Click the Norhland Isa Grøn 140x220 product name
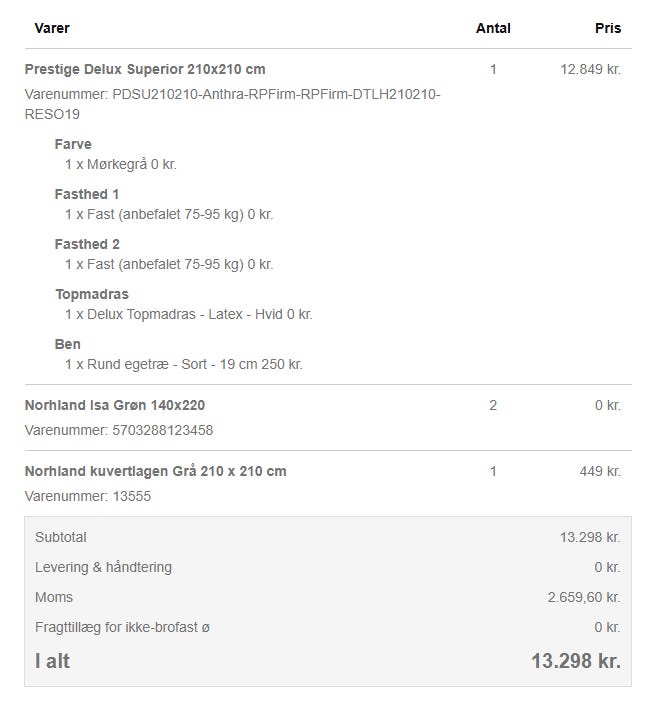653x701 pixels. point(115,405)
